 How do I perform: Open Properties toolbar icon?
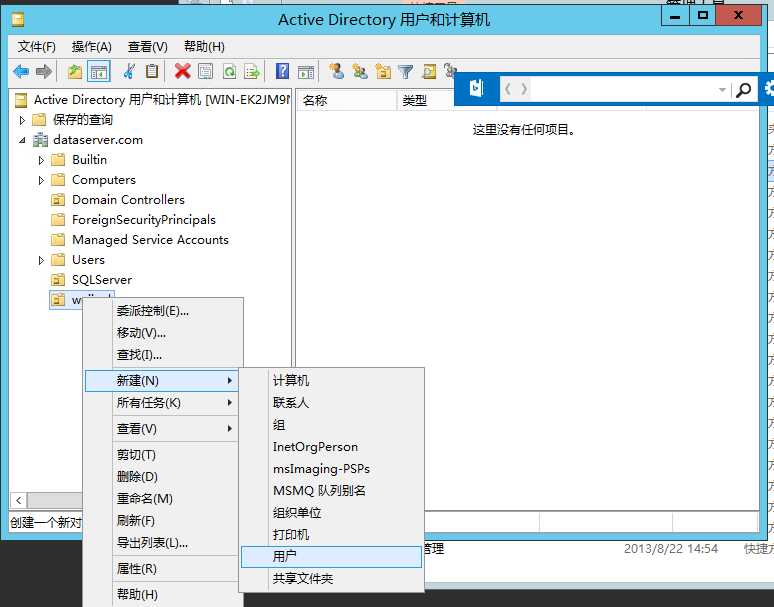pos(205,72)
